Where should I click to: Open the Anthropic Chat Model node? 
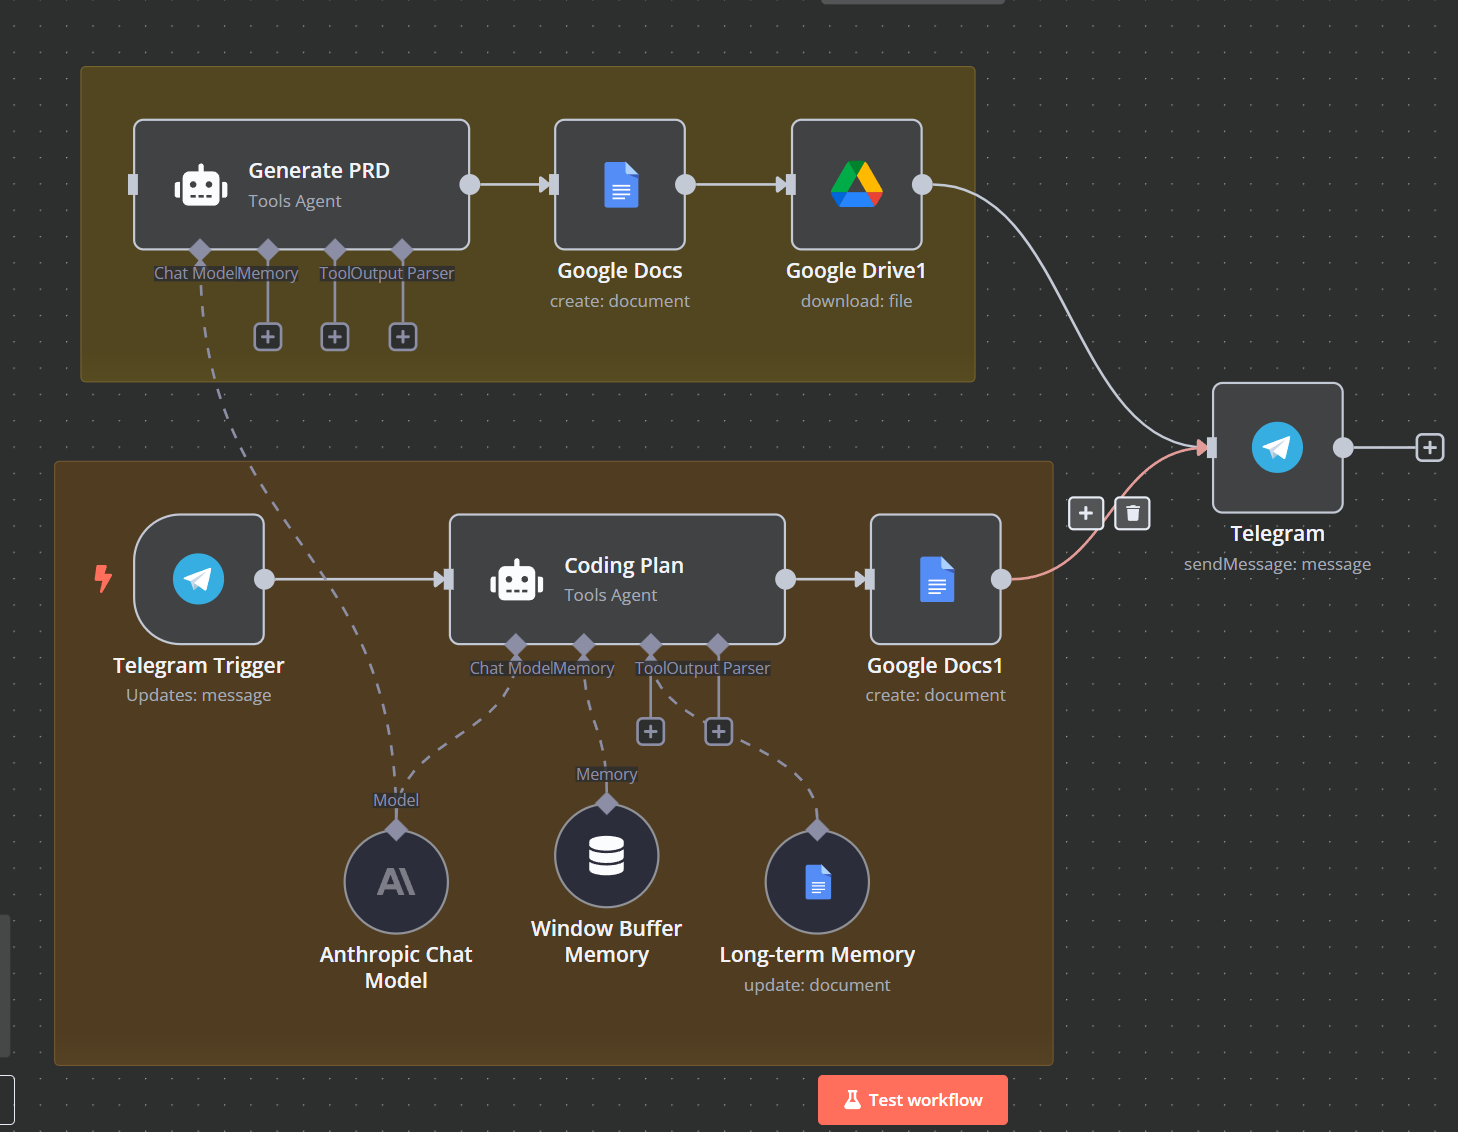396,882
